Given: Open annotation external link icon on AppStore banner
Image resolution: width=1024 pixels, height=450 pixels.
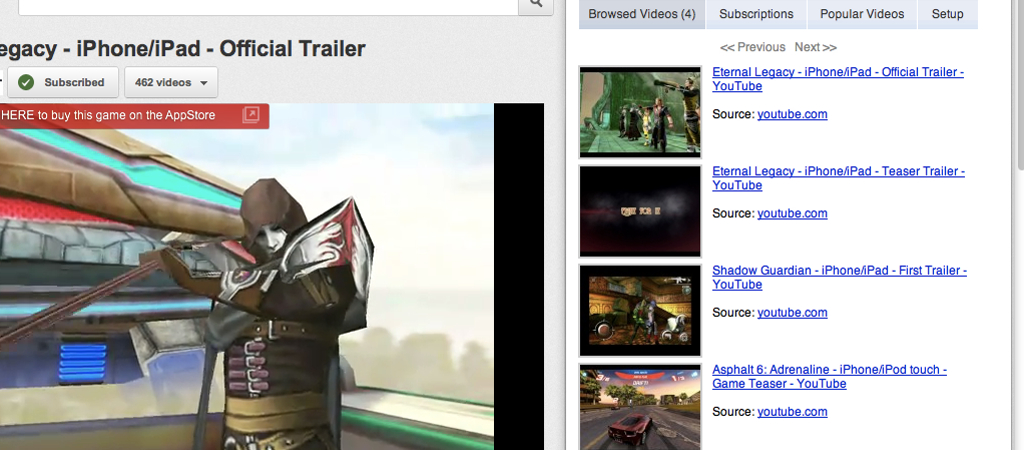Looking at the screenshot, I should click(251, 115).
